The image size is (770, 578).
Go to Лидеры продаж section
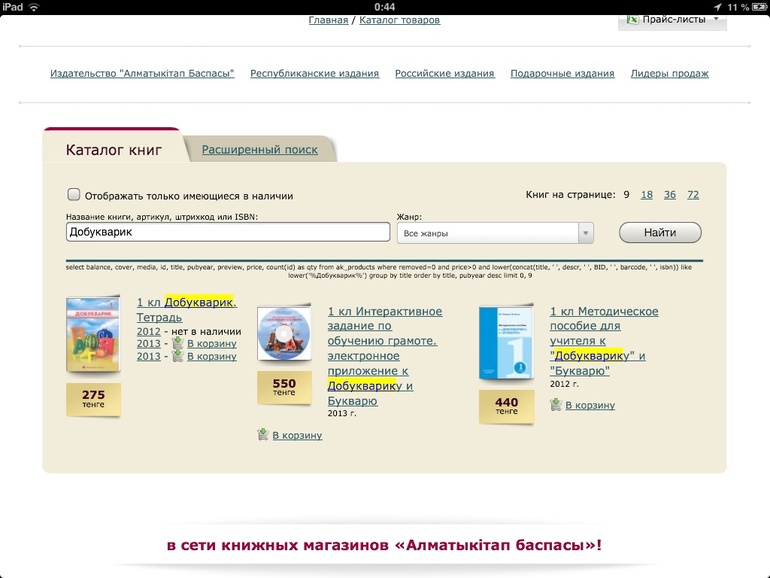[x=669, y=73]
